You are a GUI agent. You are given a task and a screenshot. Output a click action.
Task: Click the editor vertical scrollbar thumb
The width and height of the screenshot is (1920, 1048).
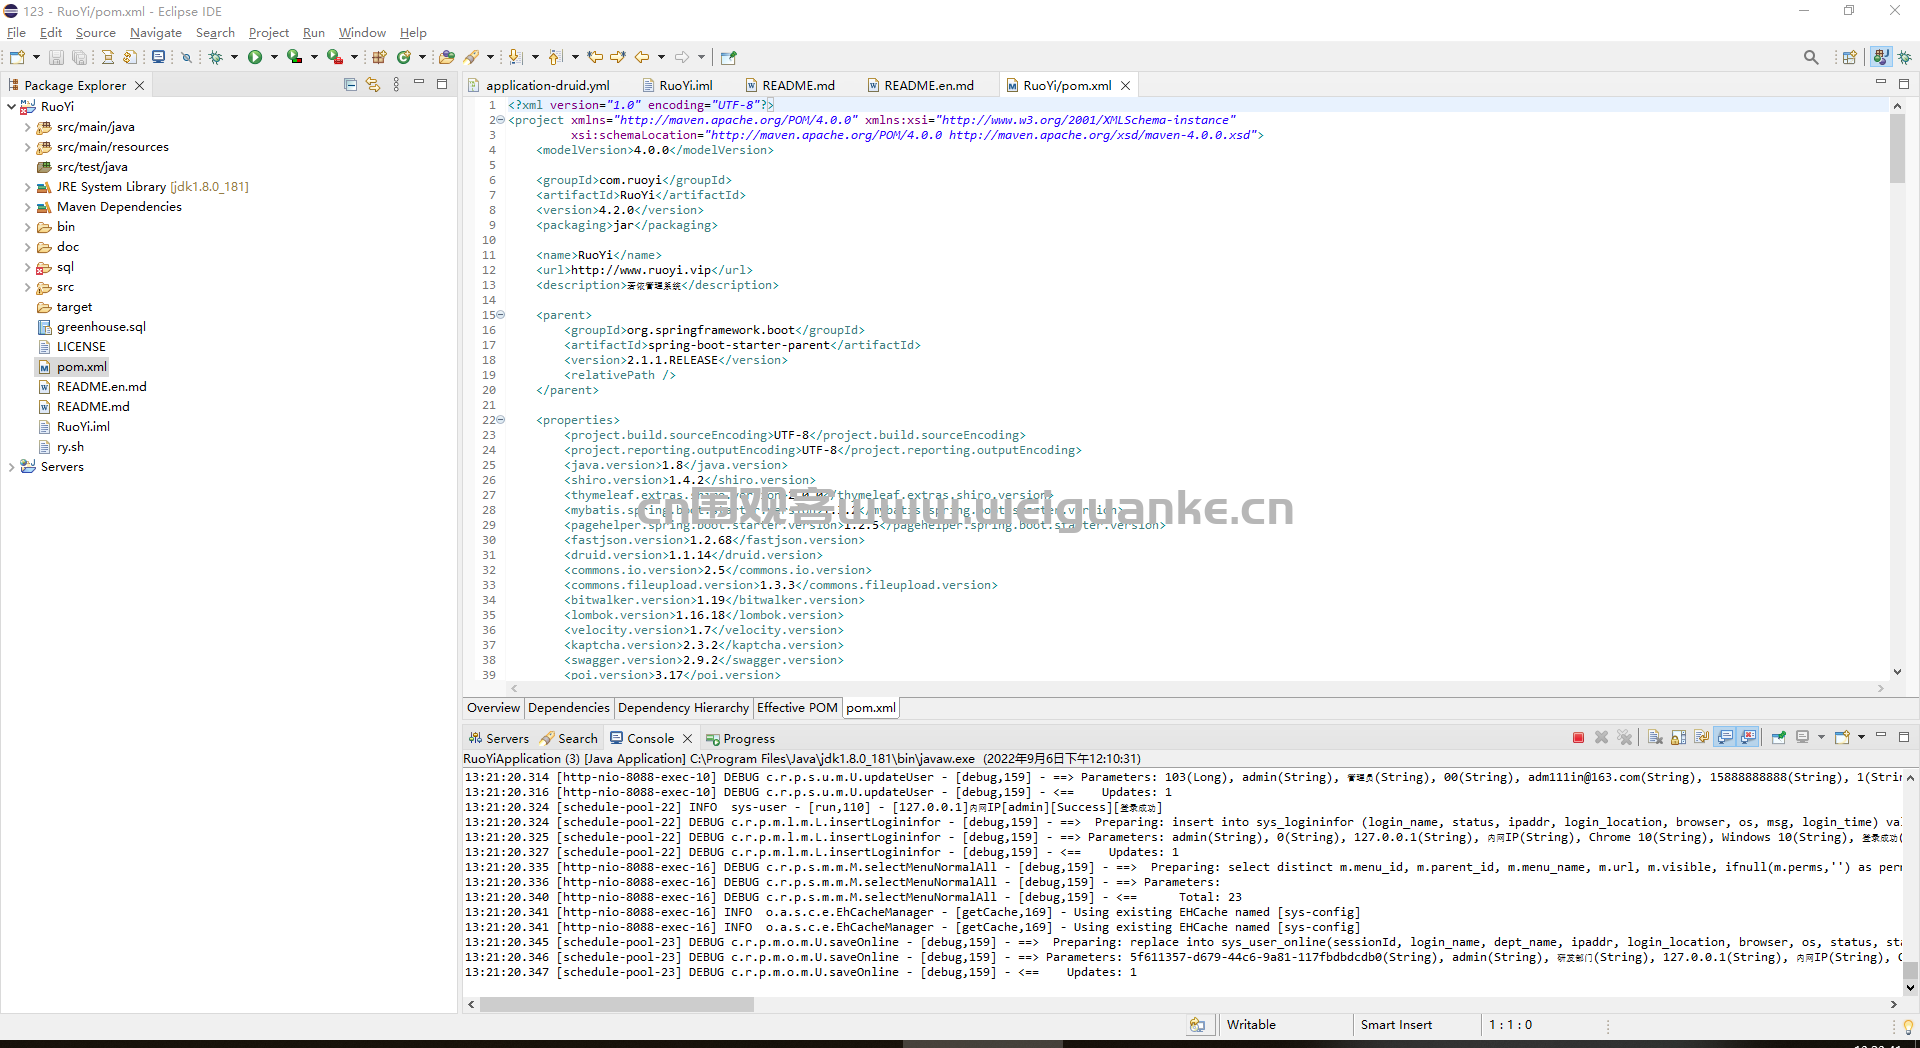coord(1897,148)
